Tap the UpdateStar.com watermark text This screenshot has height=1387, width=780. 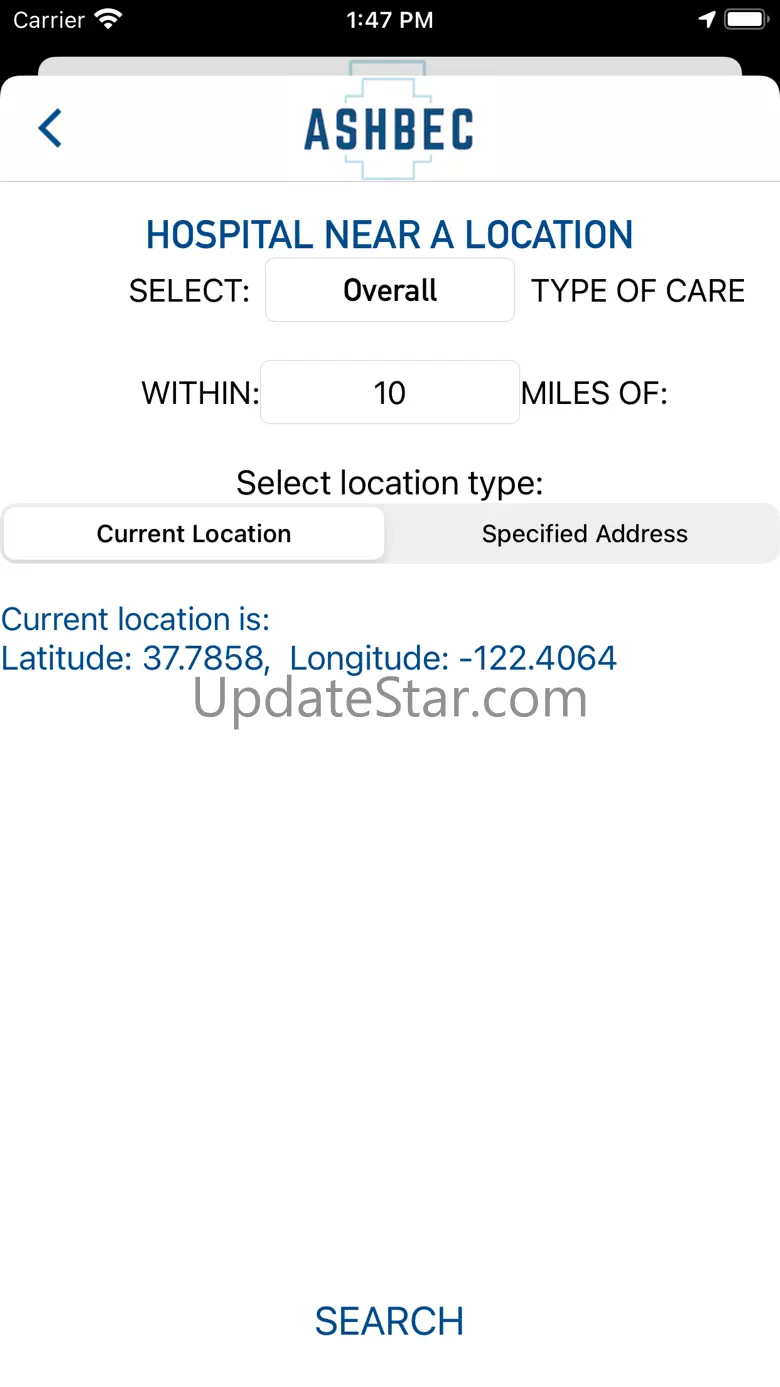click(390, 699)
